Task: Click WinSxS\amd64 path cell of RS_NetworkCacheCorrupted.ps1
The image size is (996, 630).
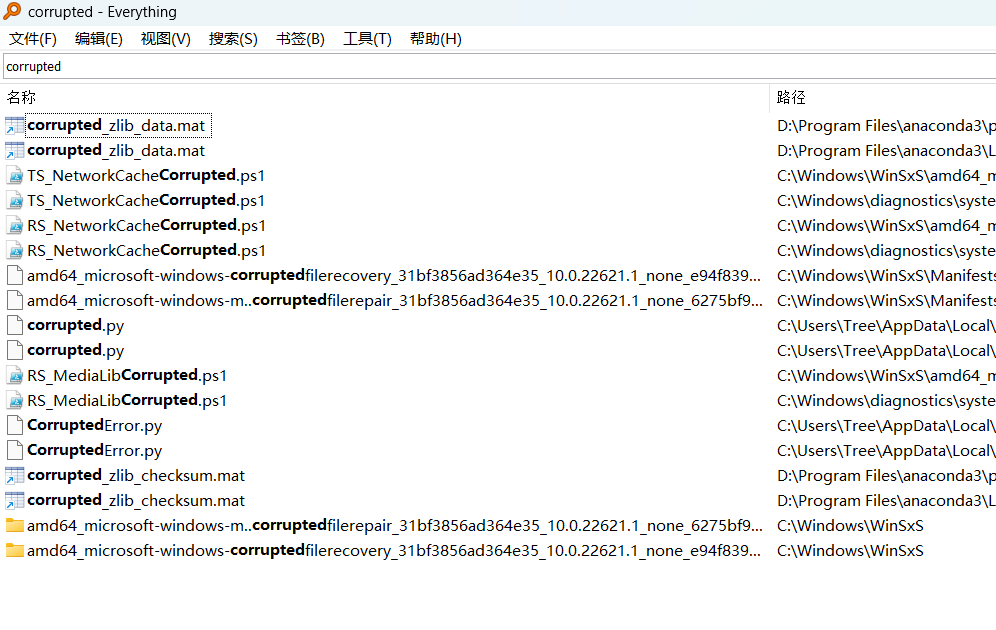Action: pos(886,225)
